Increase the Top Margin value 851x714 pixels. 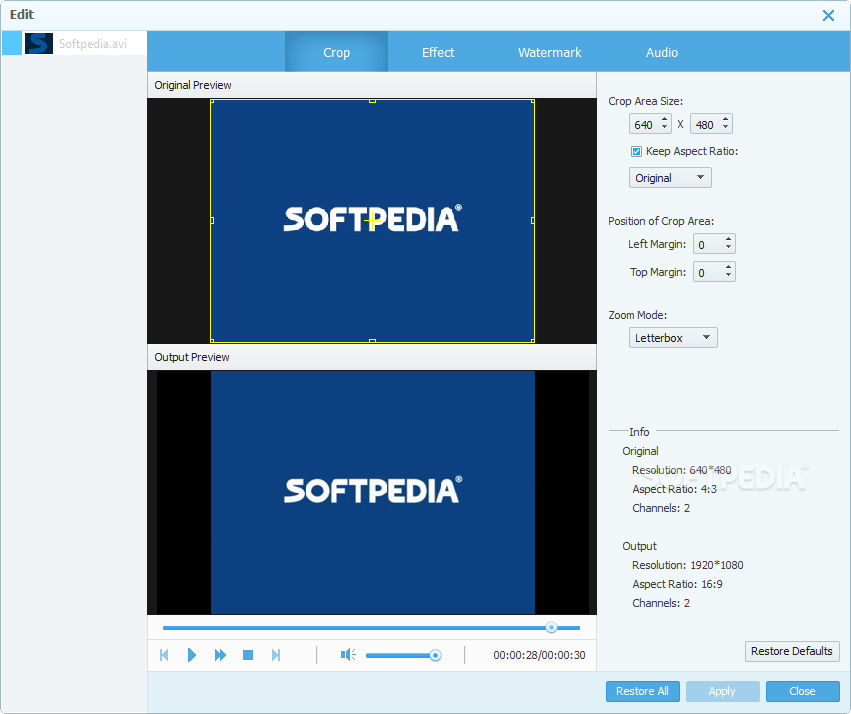(x=728, y=267)
